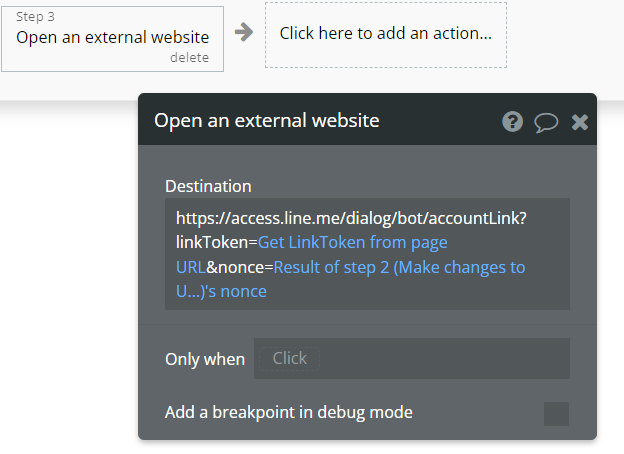
Task: Click here to add an action box
Action: pos(386,35)
